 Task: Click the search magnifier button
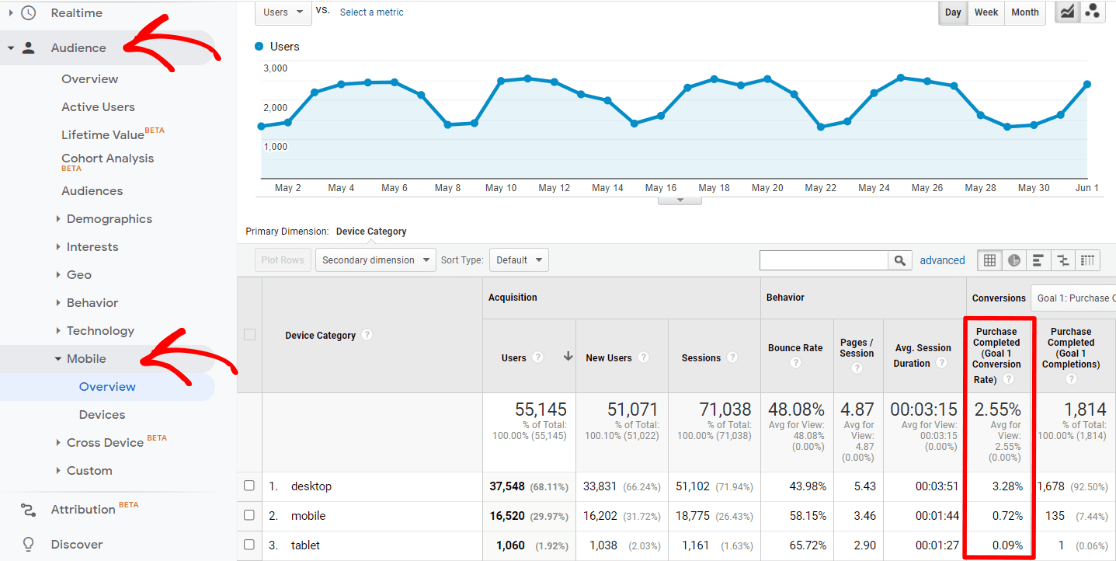click(x=900, y=261)
